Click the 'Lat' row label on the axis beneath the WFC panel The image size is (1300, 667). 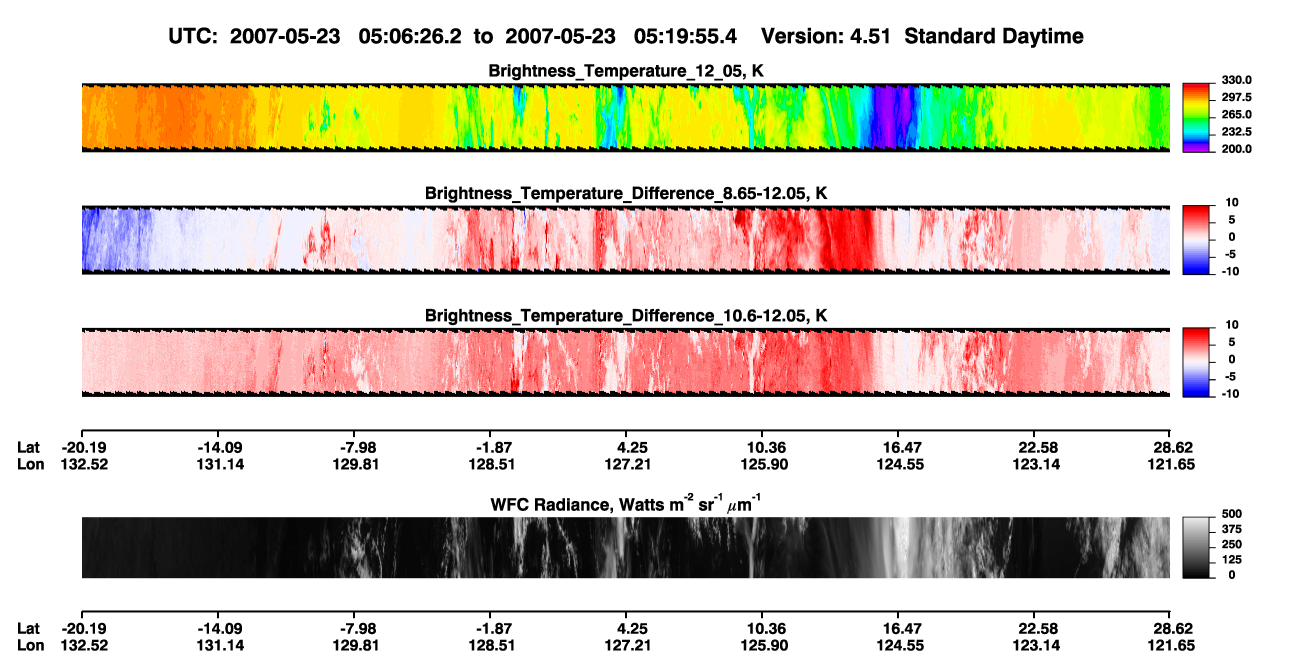pyautogui.click(x=29, y=628)
